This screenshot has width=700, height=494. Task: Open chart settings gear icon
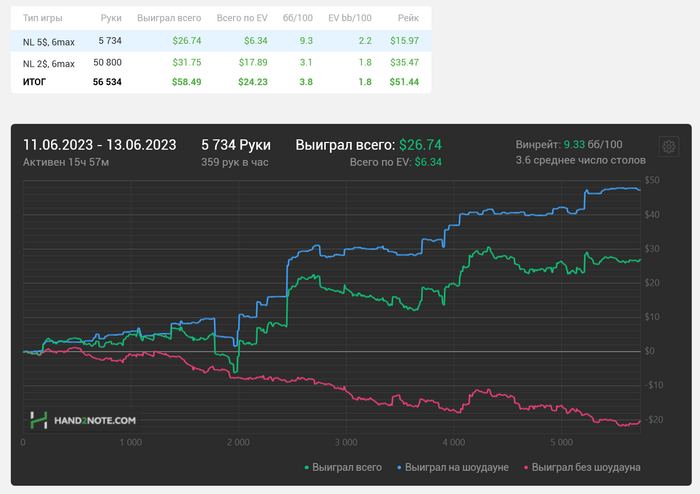click(x=668, y=146)
